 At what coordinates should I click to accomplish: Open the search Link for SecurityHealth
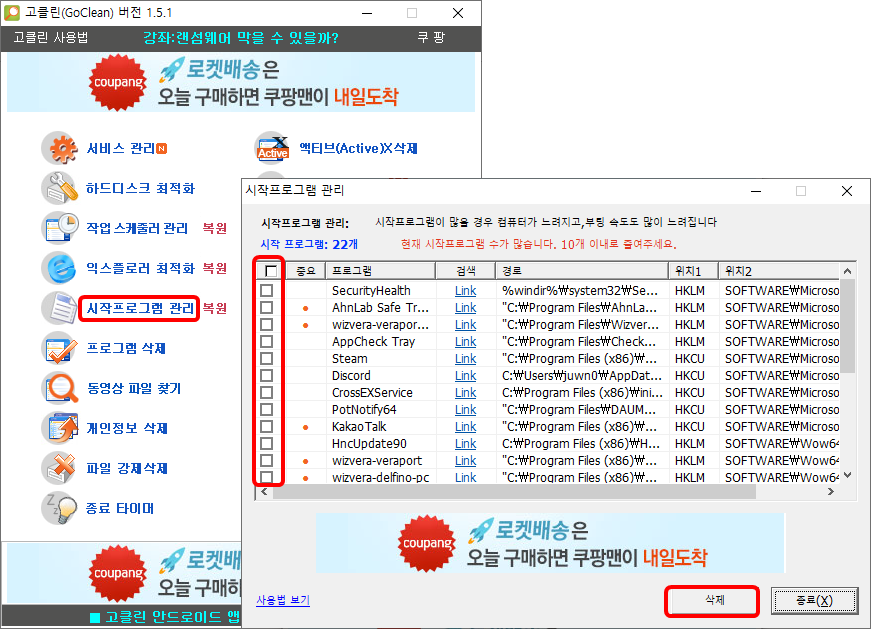[x=465, y=291]
